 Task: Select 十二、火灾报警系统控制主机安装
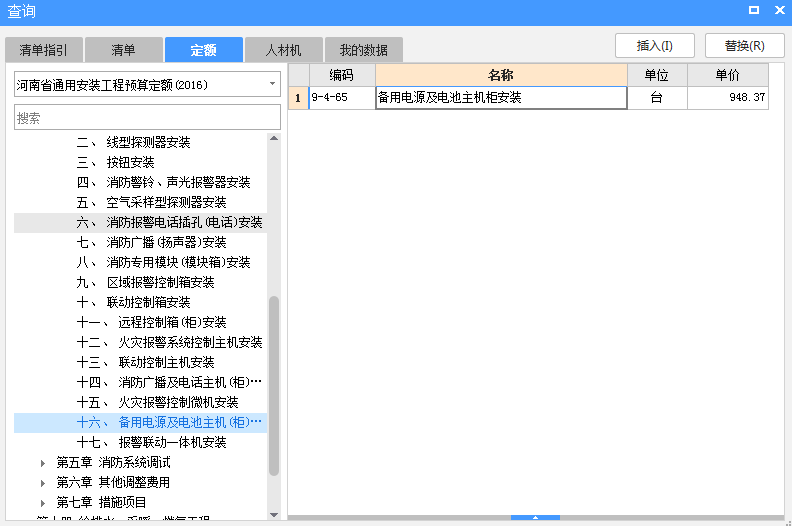pos(169,343)
